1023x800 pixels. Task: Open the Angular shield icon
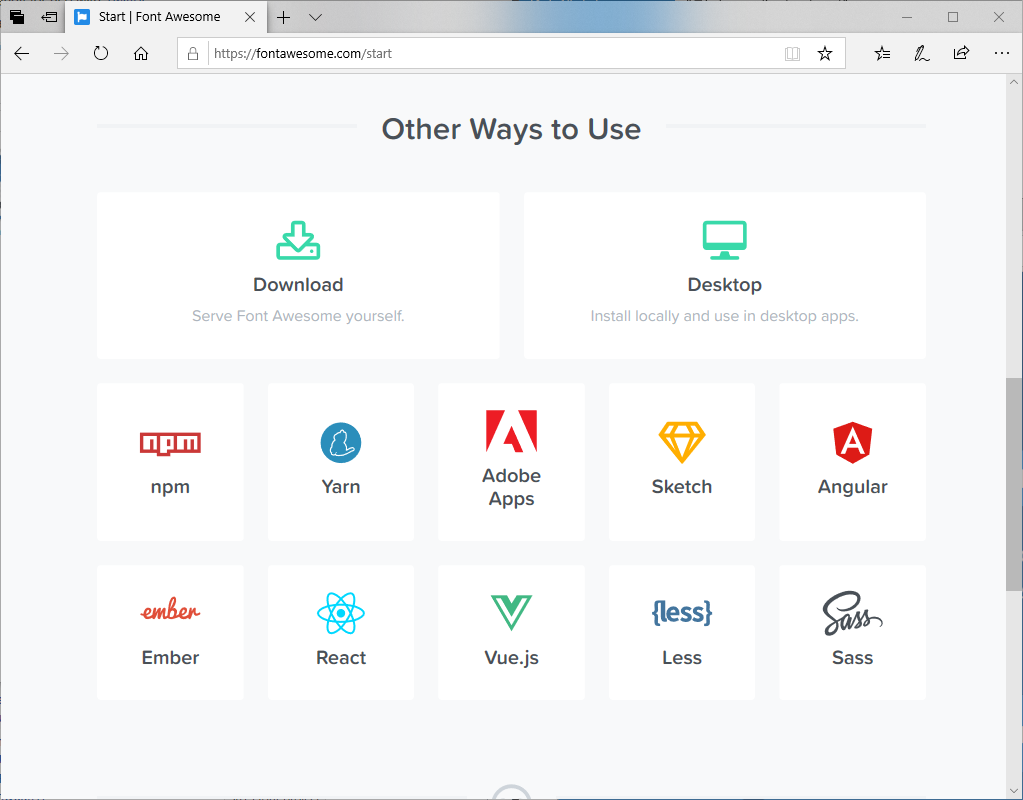pos(852,441)
